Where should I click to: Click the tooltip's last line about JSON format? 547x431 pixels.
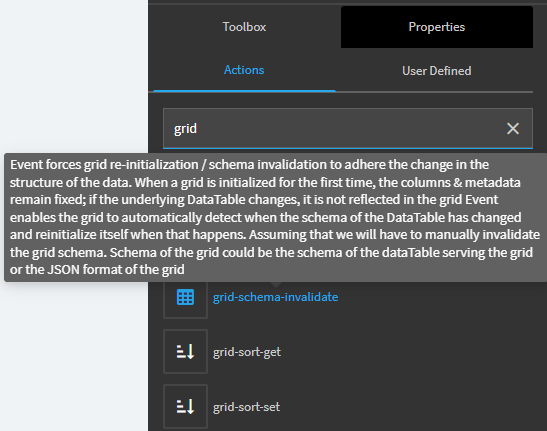tap(97, 269)
